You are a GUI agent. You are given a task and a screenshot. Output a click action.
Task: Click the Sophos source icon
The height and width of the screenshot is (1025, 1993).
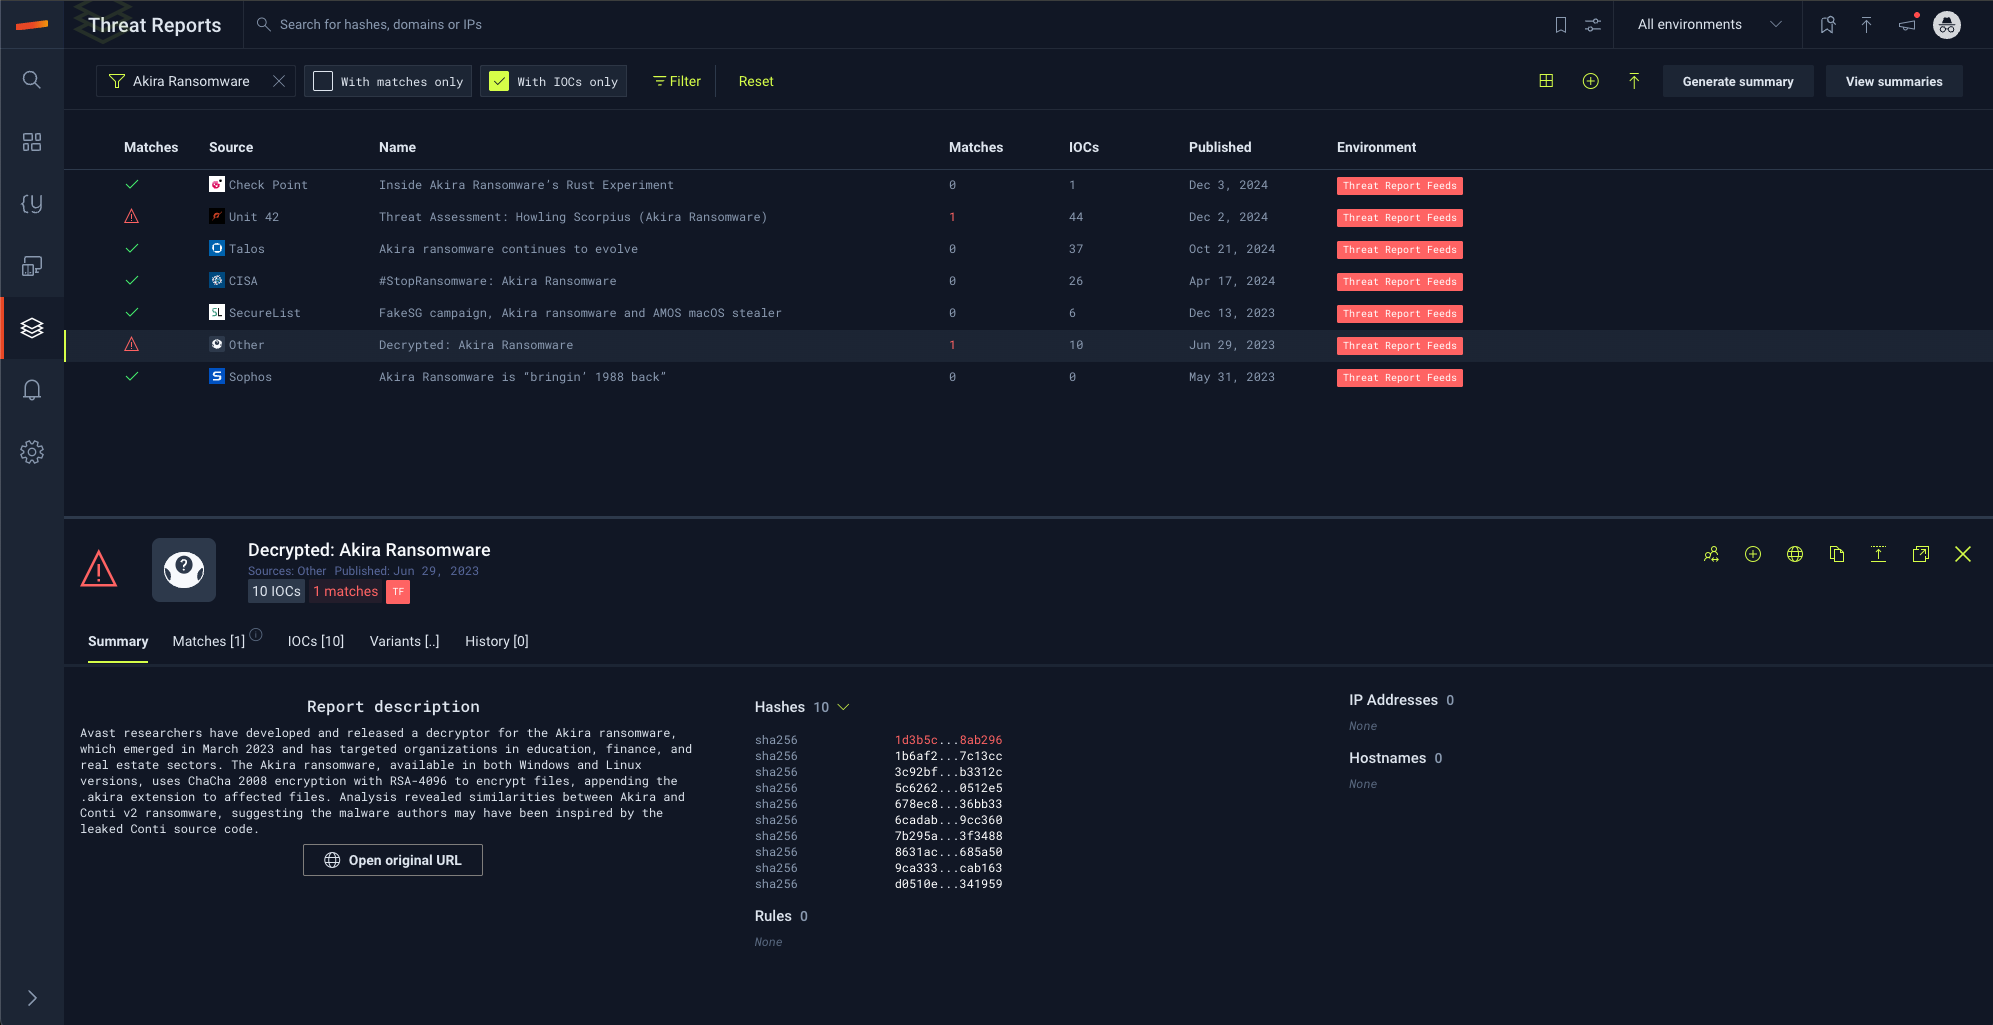[x=217, y=376]
